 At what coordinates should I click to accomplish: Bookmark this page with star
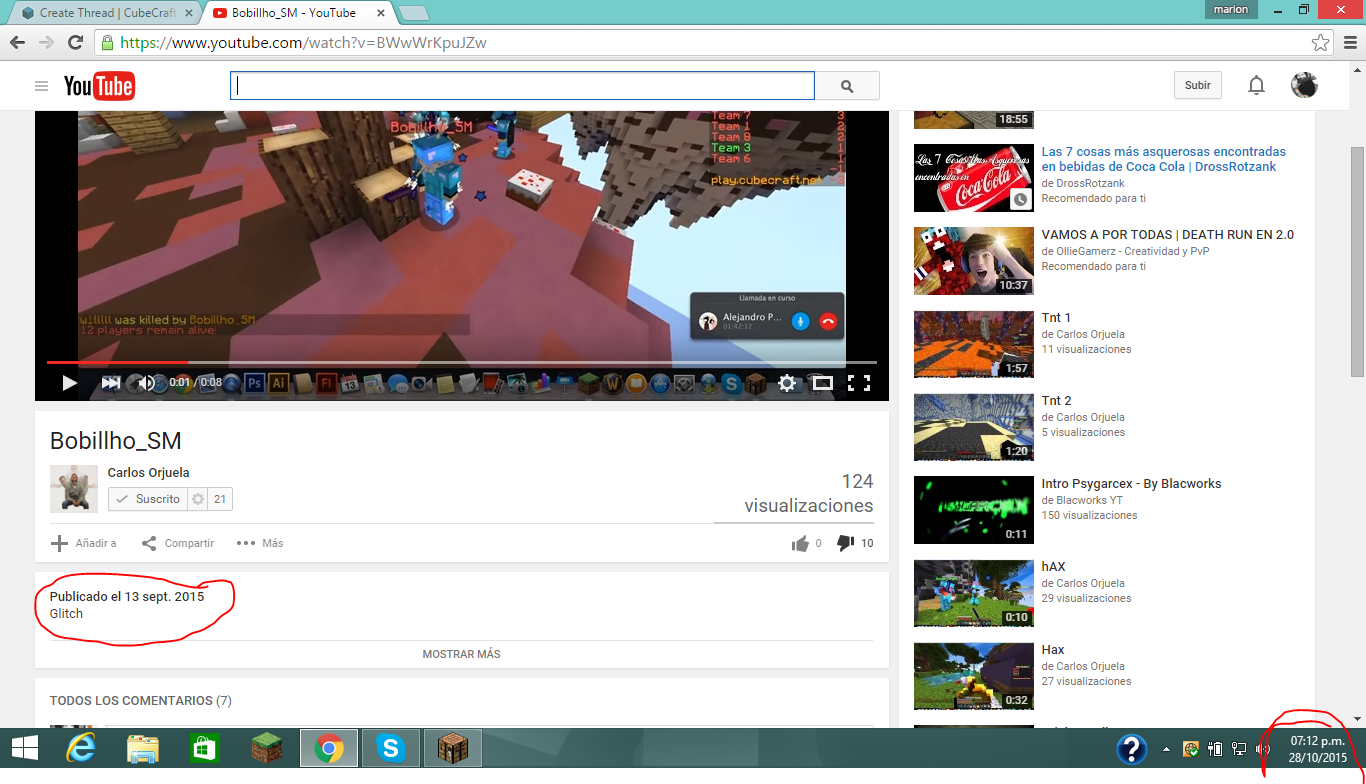tap(1320, 43)
